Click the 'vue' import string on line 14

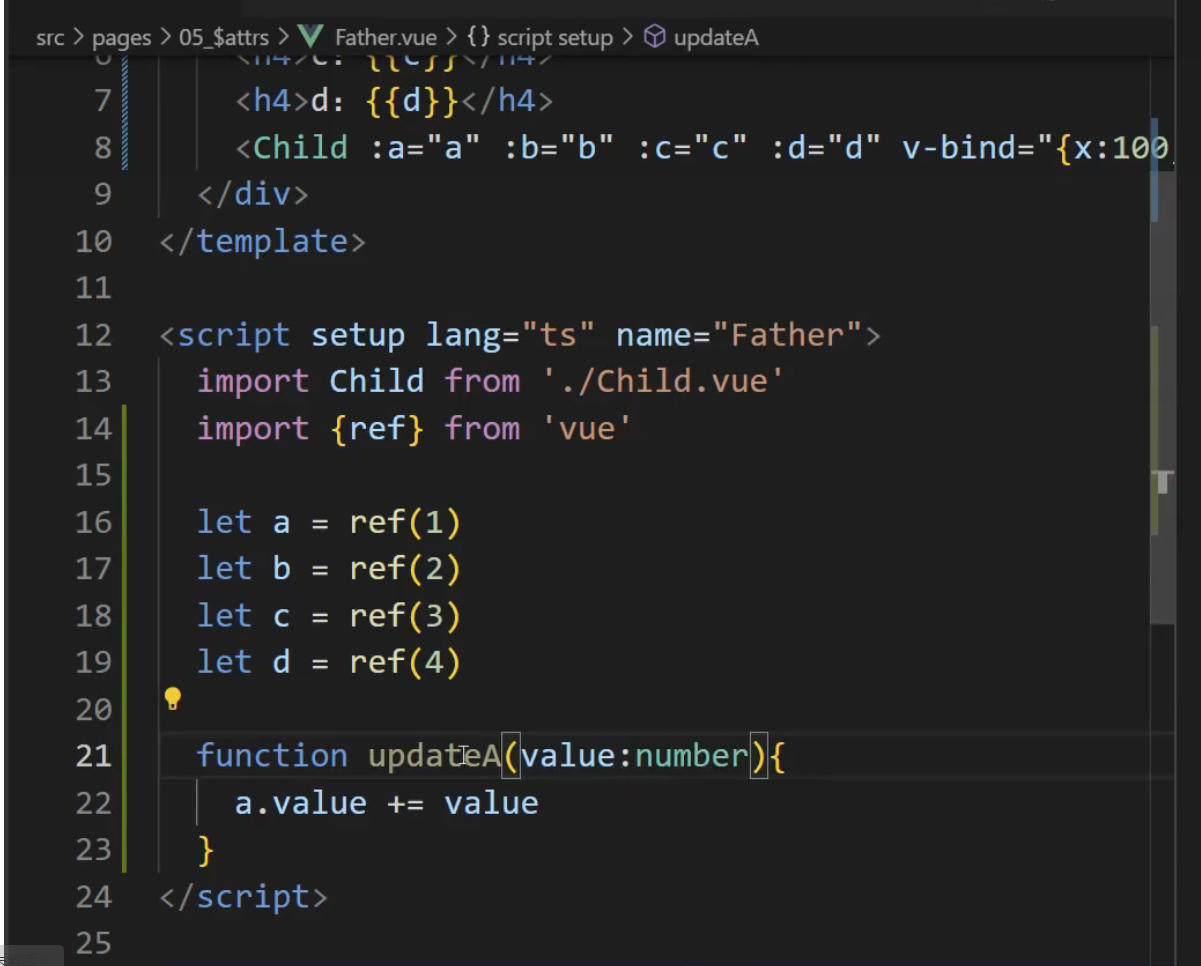point(586,429)
